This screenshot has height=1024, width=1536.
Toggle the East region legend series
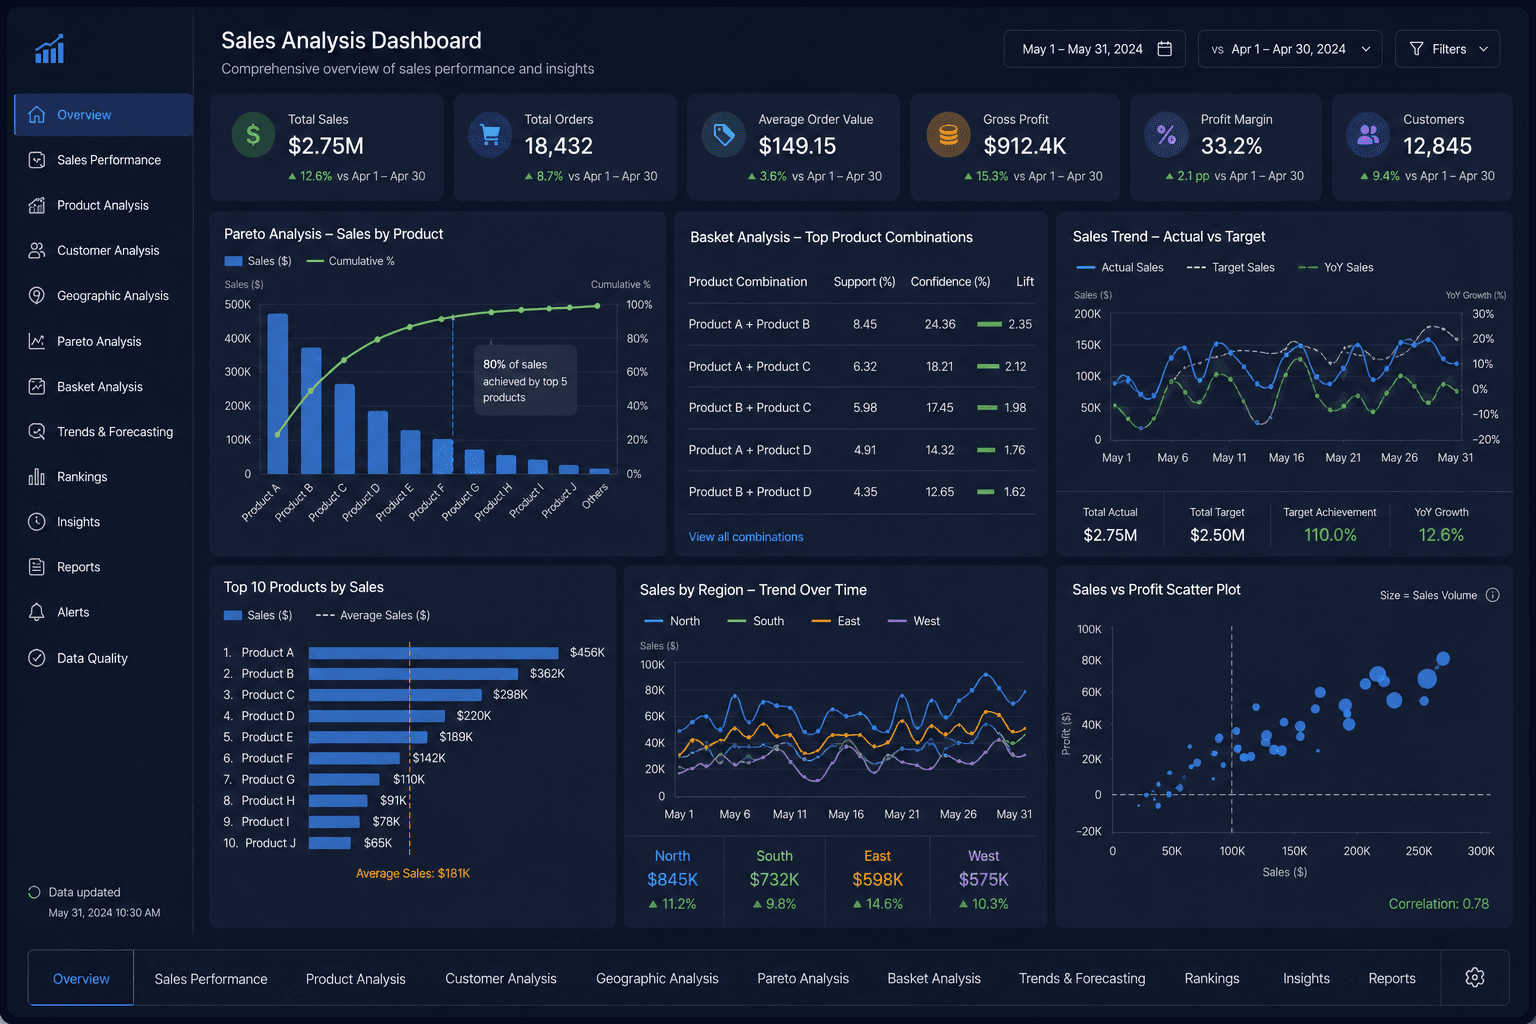pyautogui.click(x=836, y=621)
